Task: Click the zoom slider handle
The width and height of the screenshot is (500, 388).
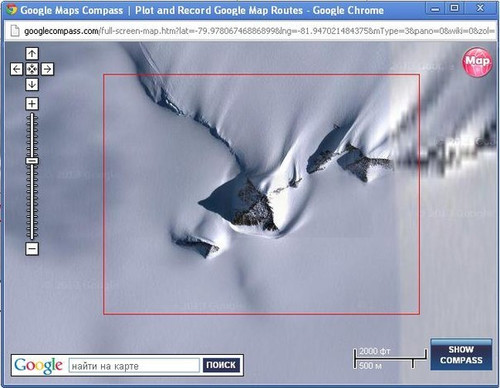Action: (32, 161)
